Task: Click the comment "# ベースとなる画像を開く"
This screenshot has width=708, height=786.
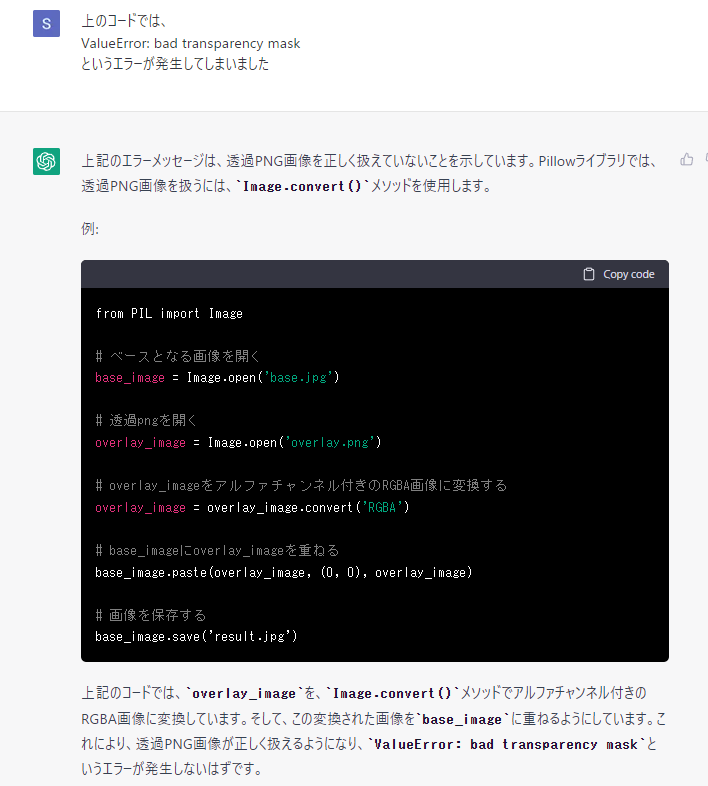Action: [178, 356]
